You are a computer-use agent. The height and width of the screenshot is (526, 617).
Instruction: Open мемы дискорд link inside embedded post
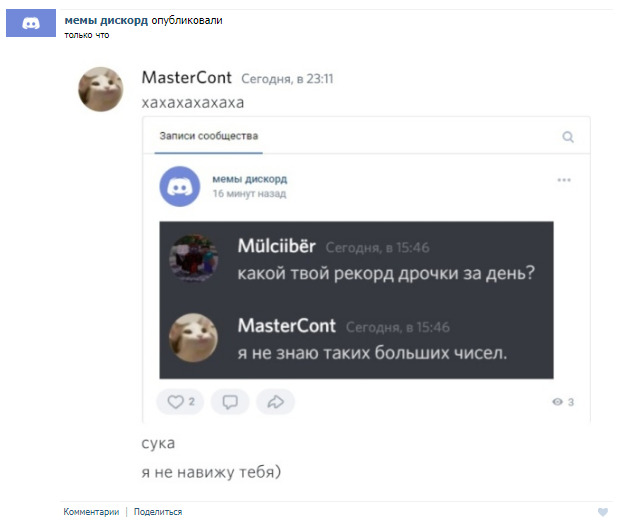[250, 179]
